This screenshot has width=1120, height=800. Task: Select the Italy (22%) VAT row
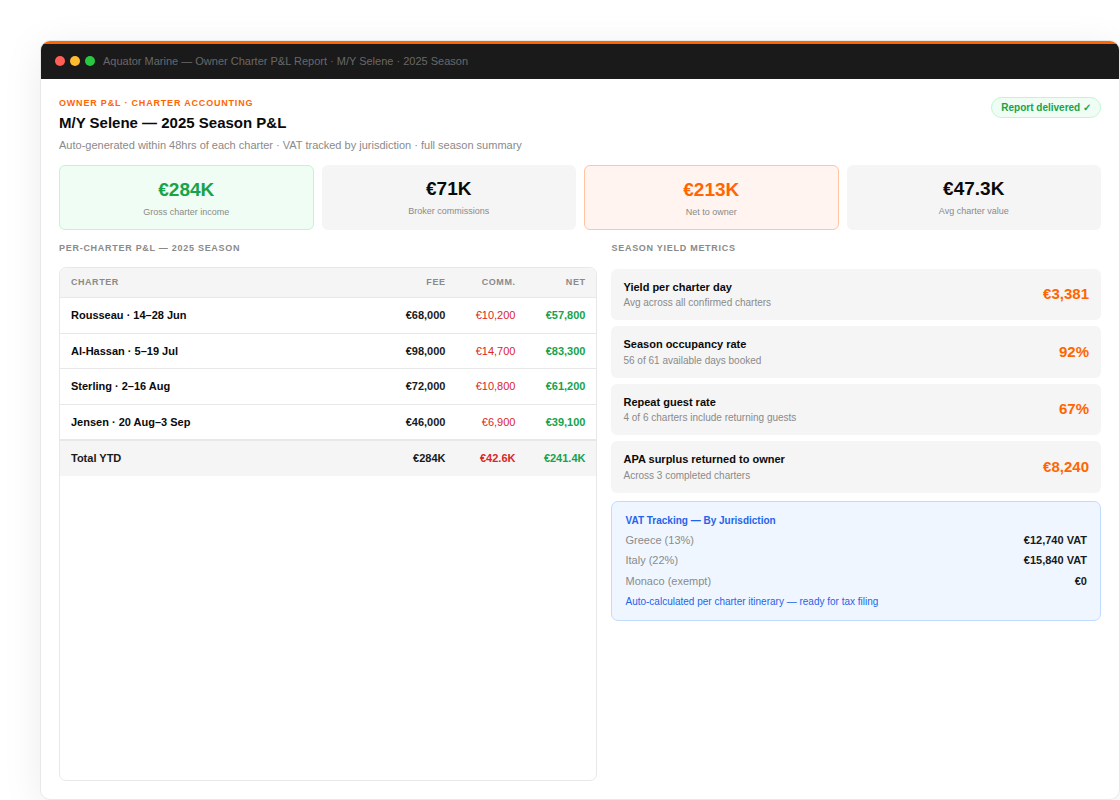pos(856,561)
